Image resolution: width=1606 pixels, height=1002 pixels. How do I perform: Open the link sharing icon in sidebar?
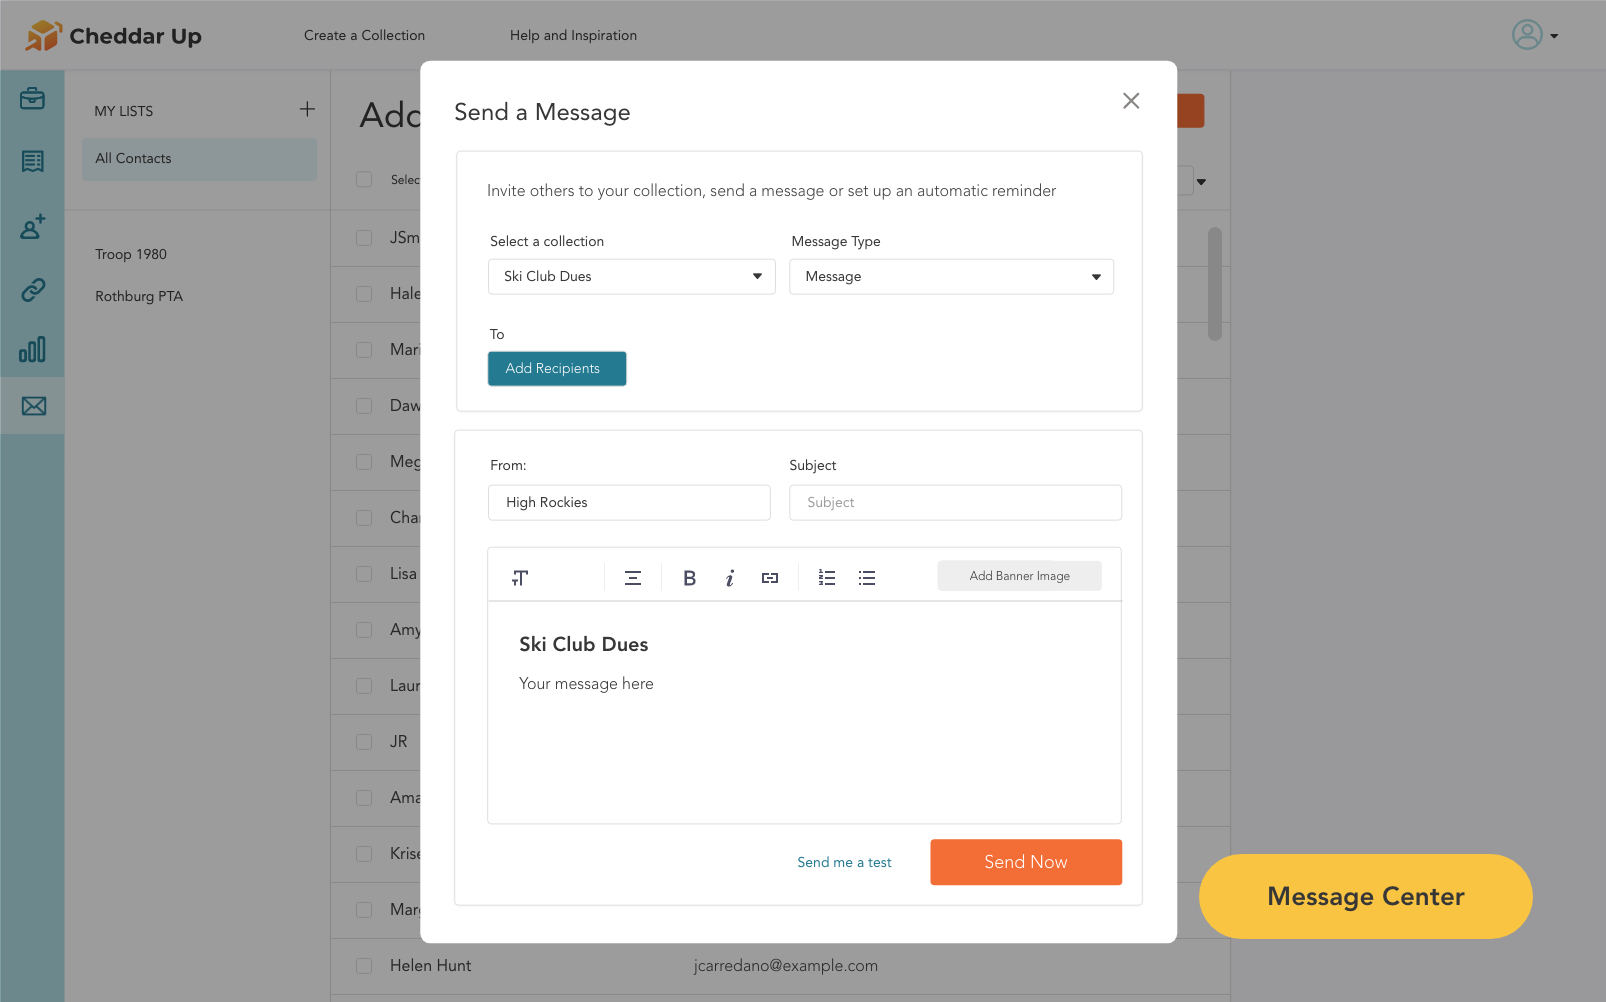tap(32, 290)
